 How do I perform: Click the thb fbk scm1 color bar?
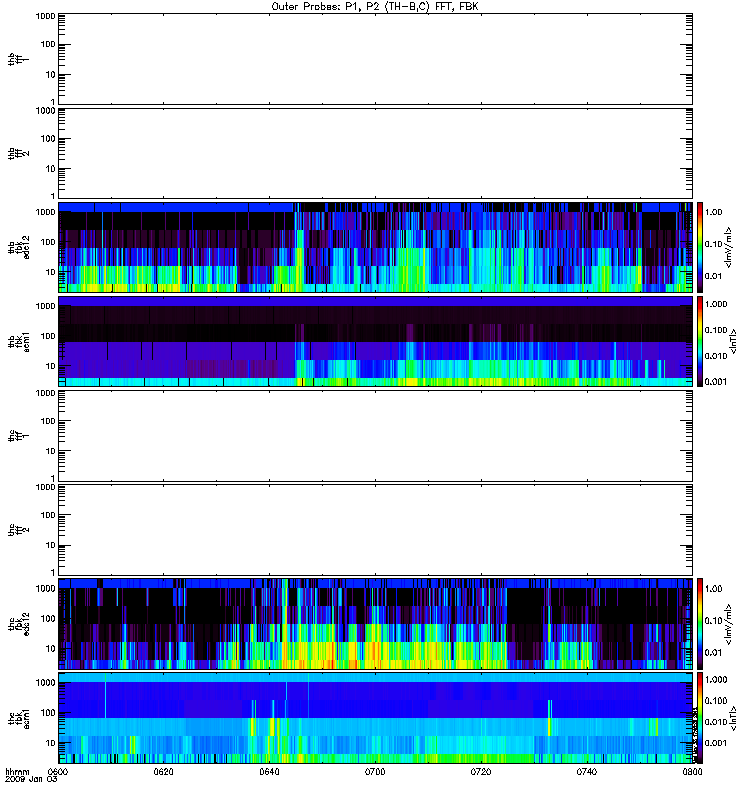pos(699,341)
